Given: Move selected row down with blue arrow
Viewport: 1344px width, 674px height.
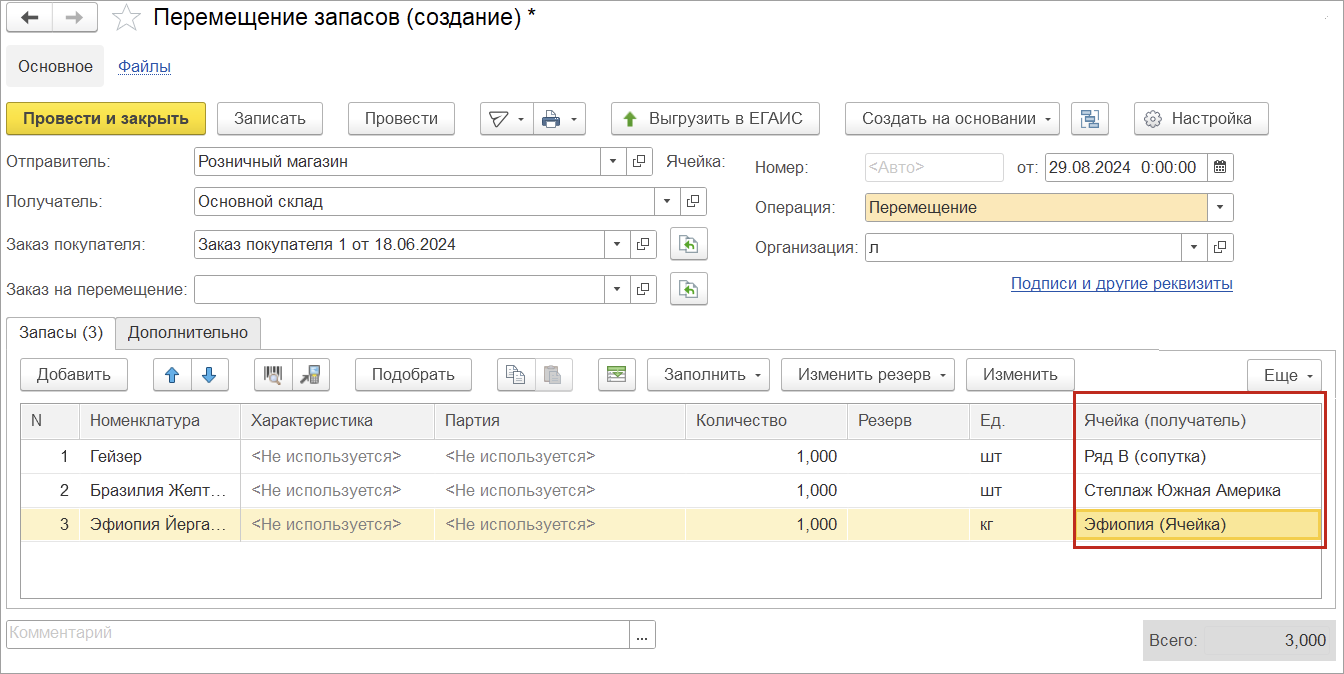Looking at the screenshot, I should 209,375.
